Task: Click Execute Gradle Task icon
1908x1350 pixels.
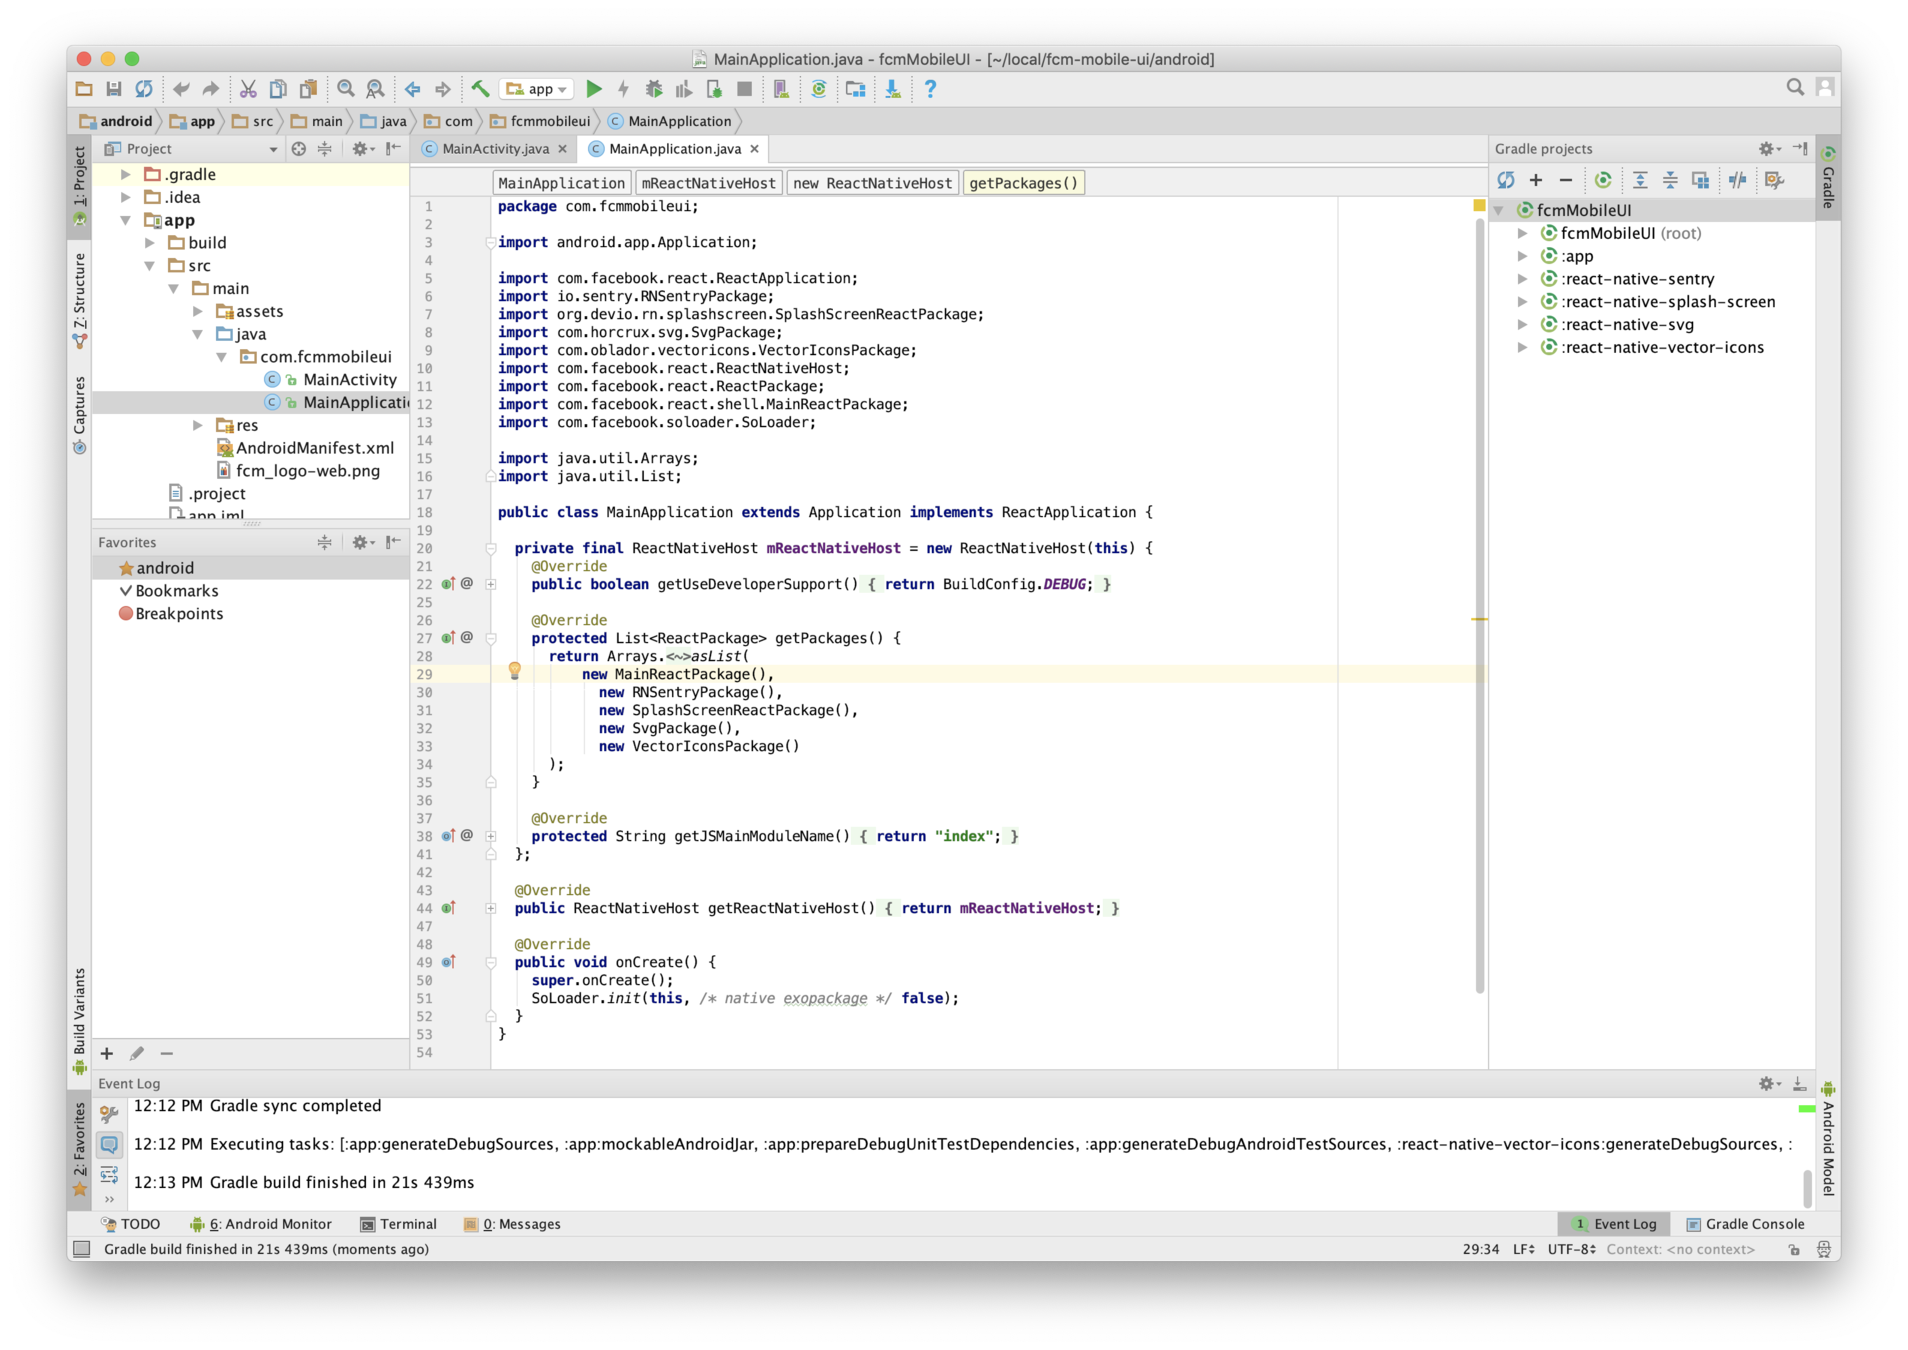Action: [x=1603, y=180]
